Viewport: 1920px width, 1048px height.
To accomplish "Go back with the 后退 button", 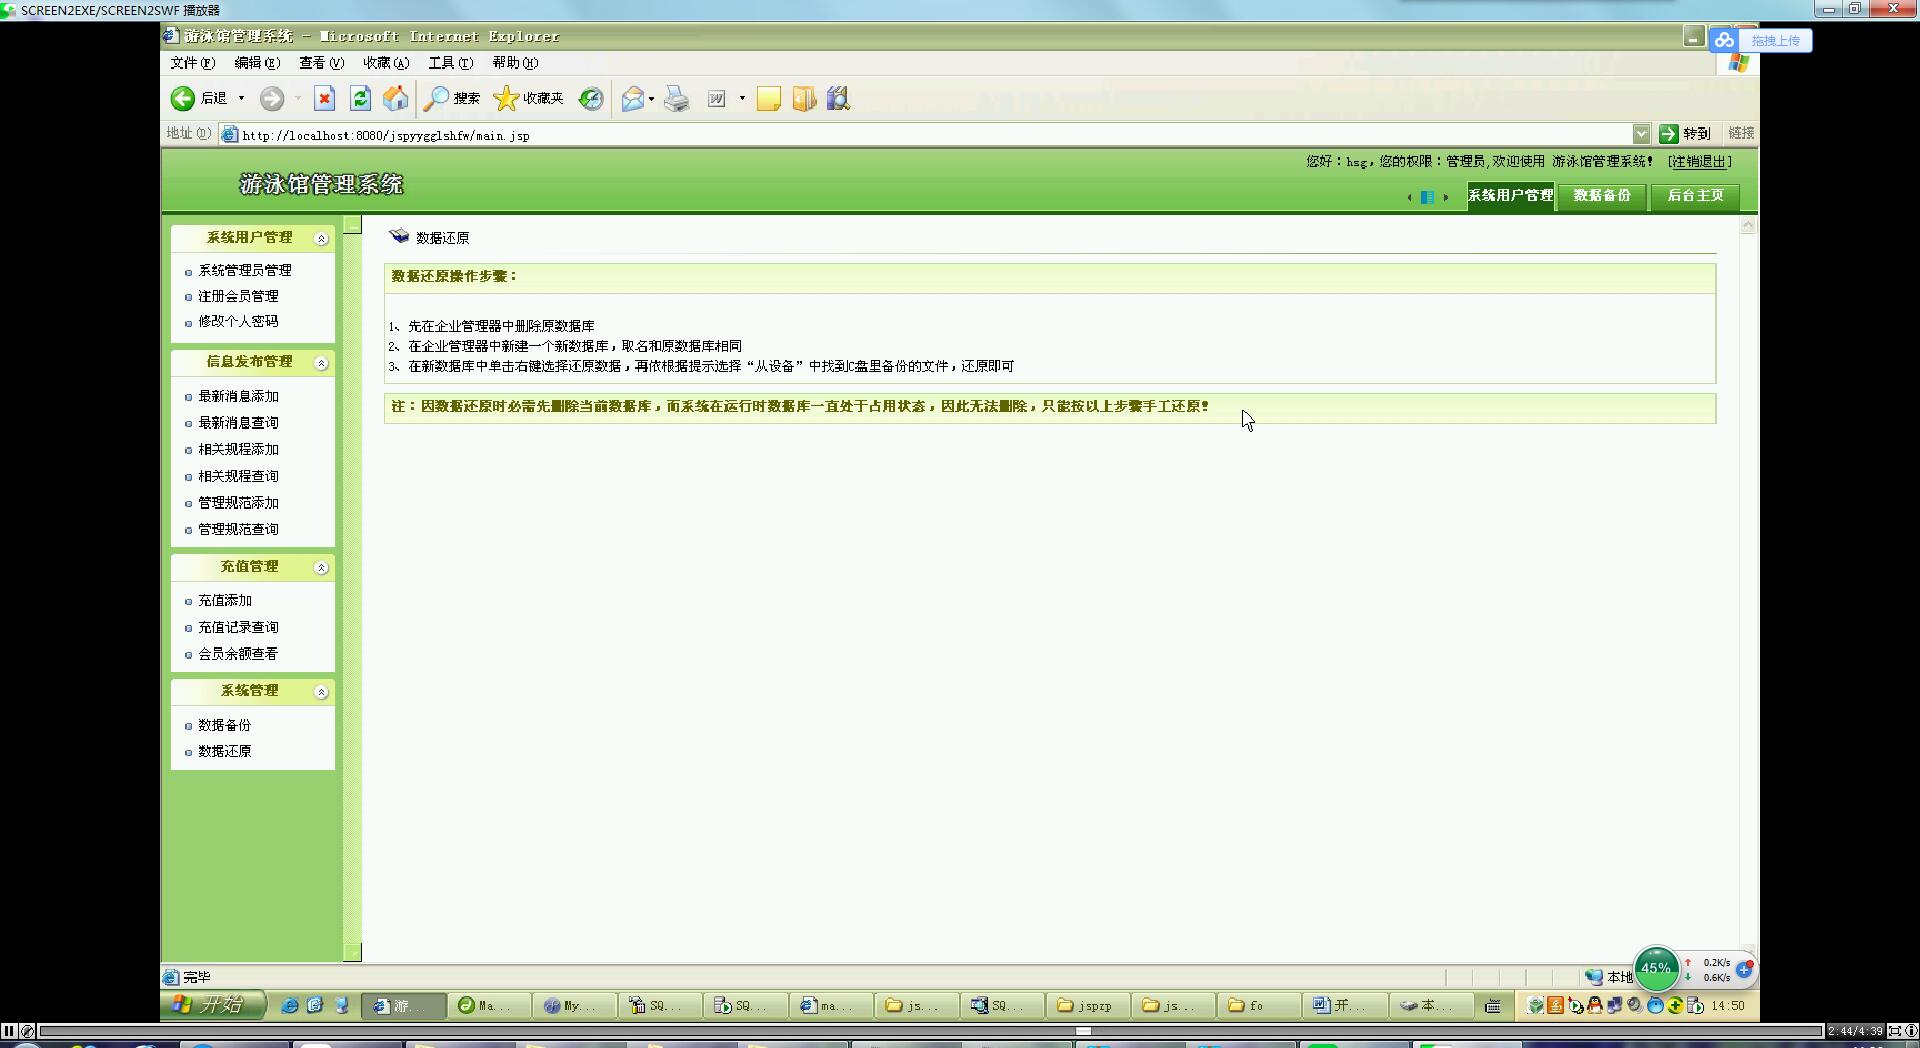I will pyautogui.click(x=199, y=98).
